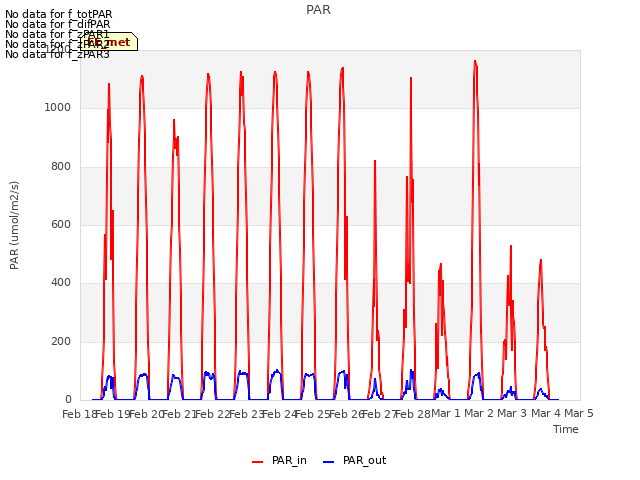Click the PAR chart title
The image size is (640, 480).
coord(318,10)
